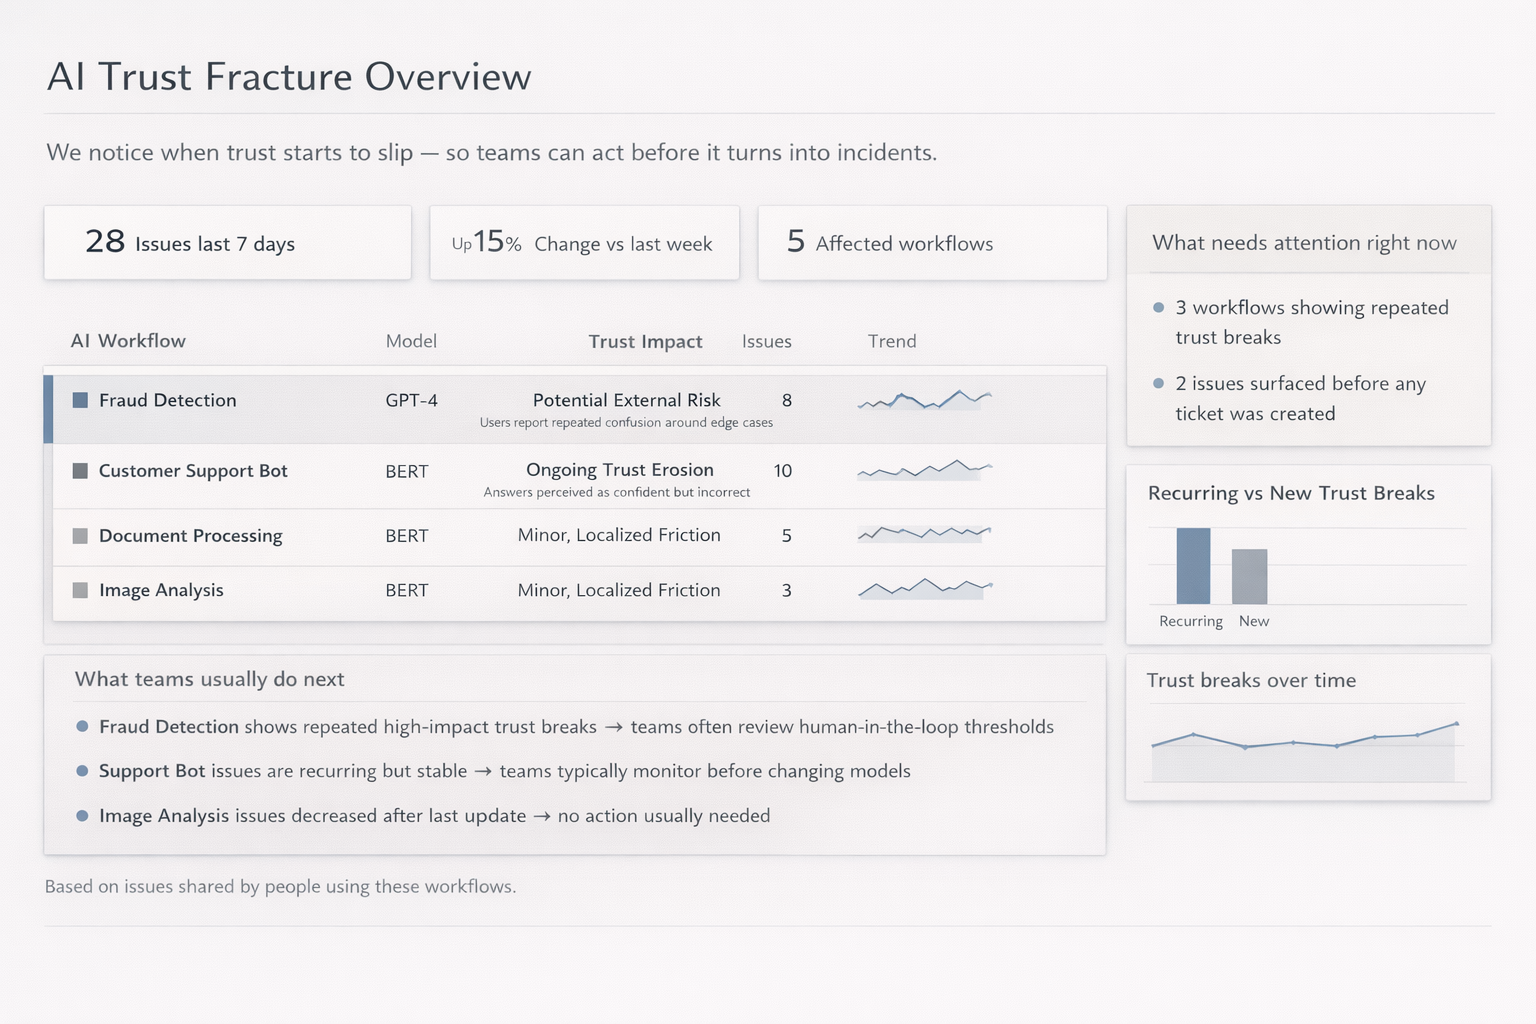The width and height of the screenshot is (1536, 1024).
Task: Open the 28 Issues last 7 days card
Action: (228, 242)
